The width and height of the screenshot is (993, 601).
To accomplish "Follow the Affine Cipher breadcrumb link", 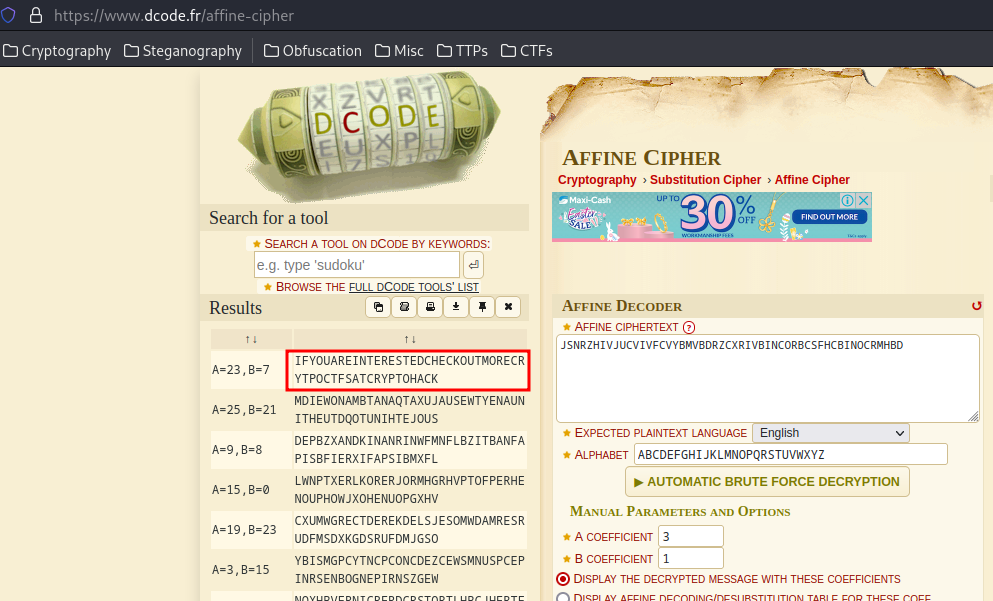I will tap(812, 180).
